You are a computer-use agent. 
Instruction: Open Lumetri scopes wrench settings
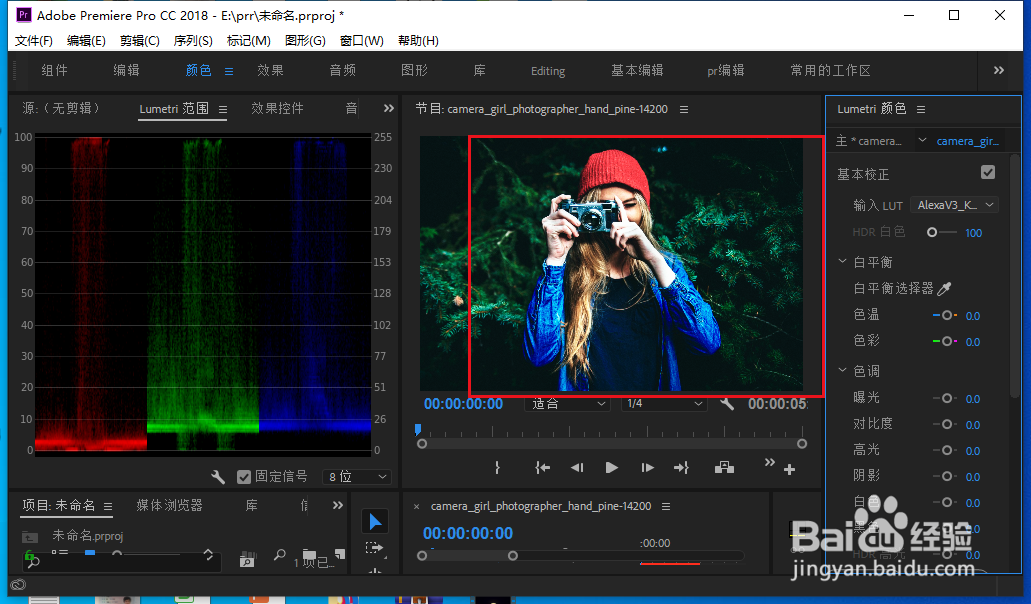[218, 477]
